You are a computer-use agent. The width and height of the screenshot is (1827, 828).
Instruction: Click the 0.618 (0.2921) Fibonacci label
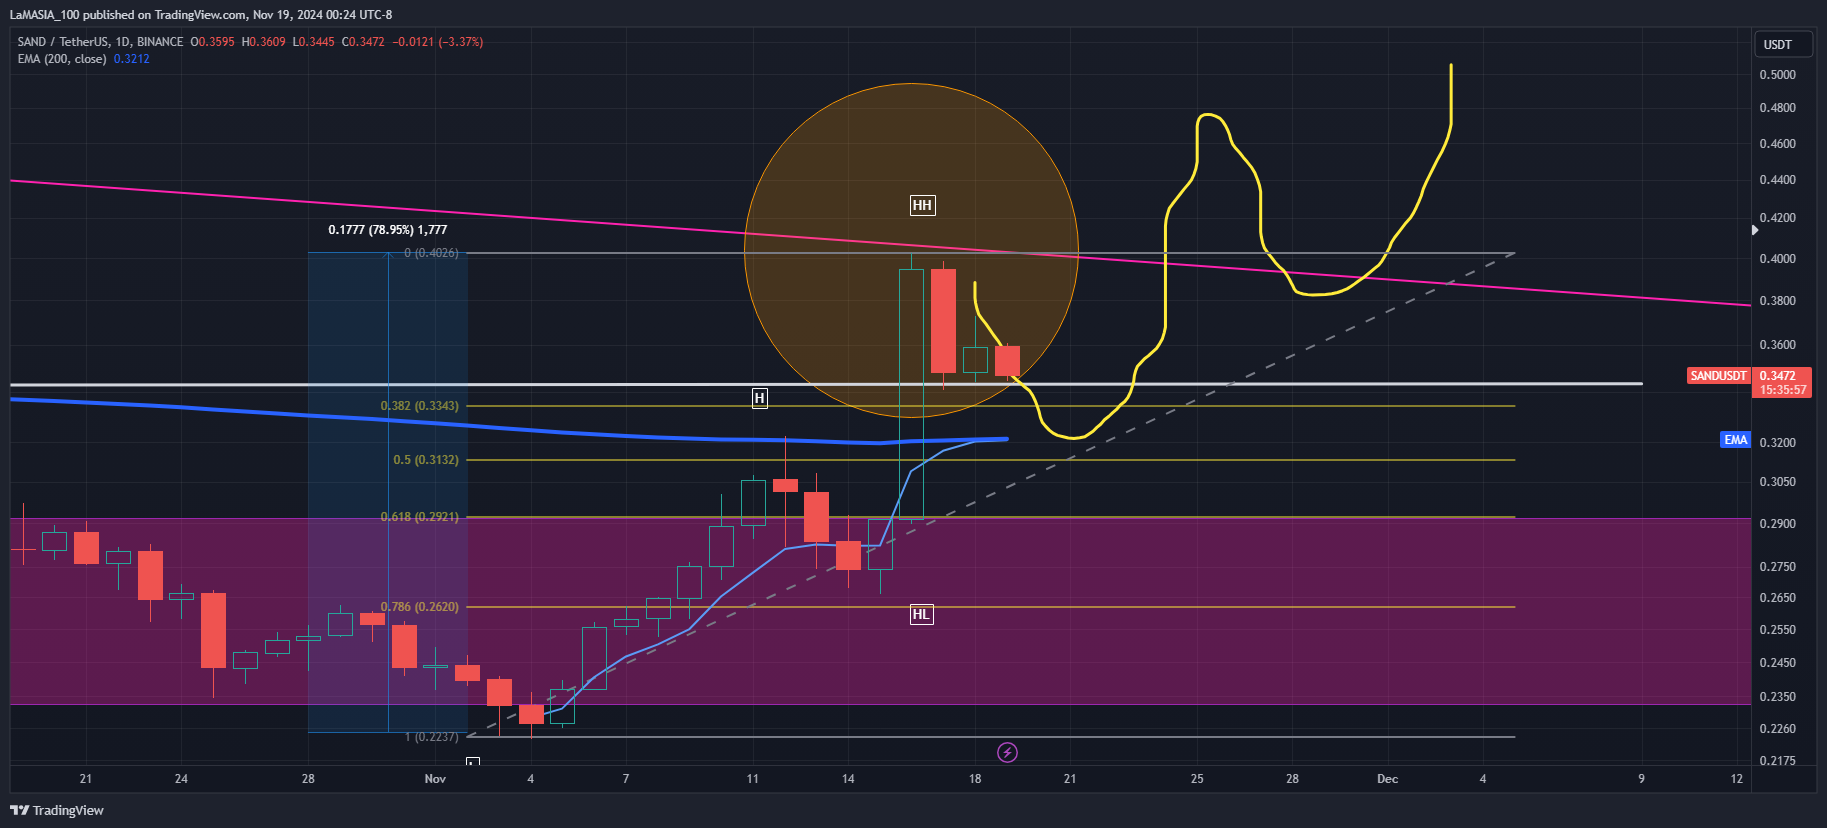(x=420, y=517)
